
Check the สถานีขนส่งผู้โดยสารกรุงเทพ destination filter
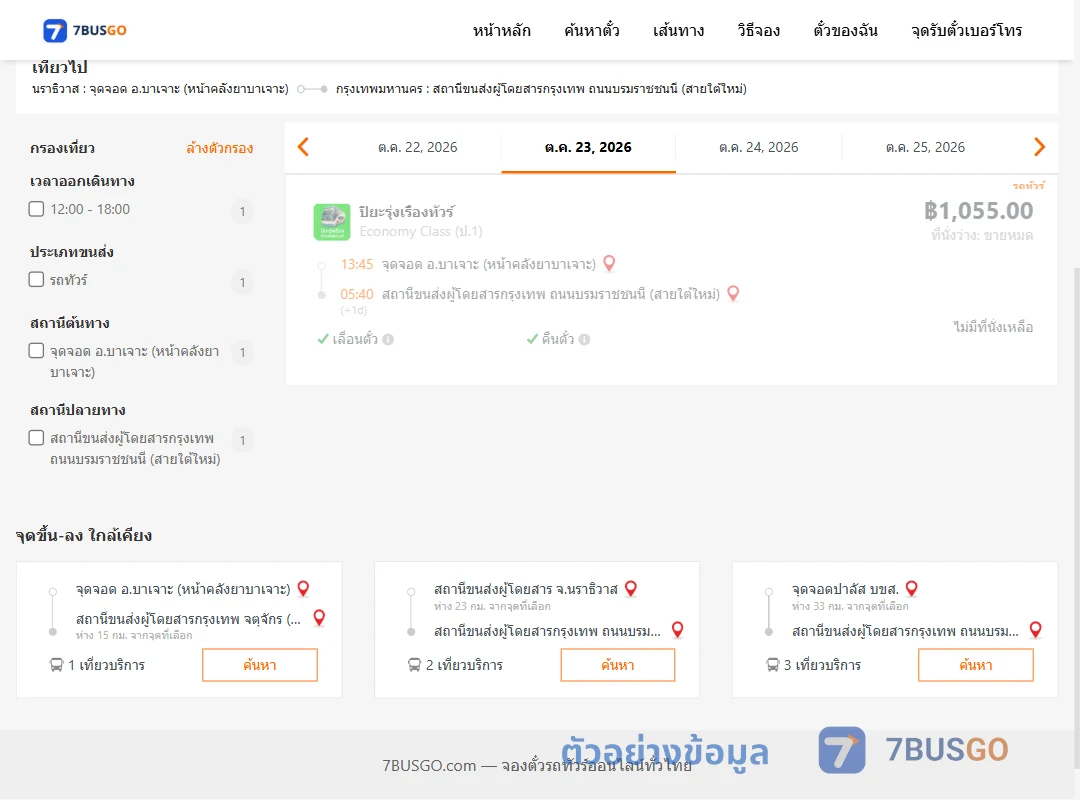pyautogui.click(x=37, y=438)
